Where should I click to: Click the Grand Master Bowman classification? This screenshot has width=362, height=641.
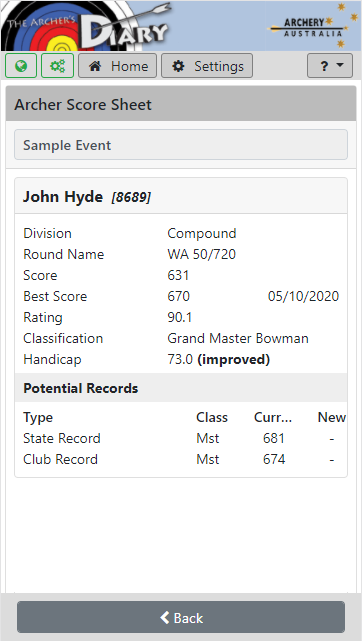click(x=238, y=338)
